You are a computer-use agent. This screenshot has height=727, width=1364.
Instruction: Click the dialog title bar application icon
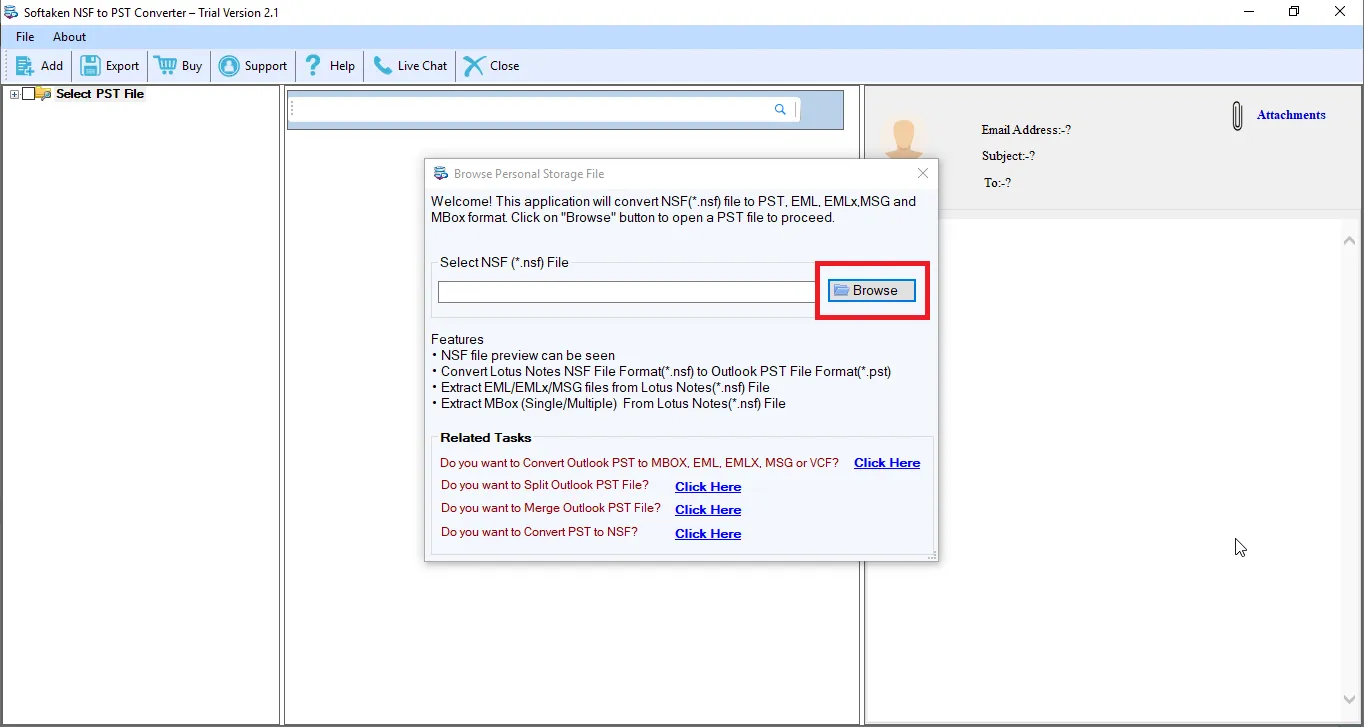click(440, 173)
